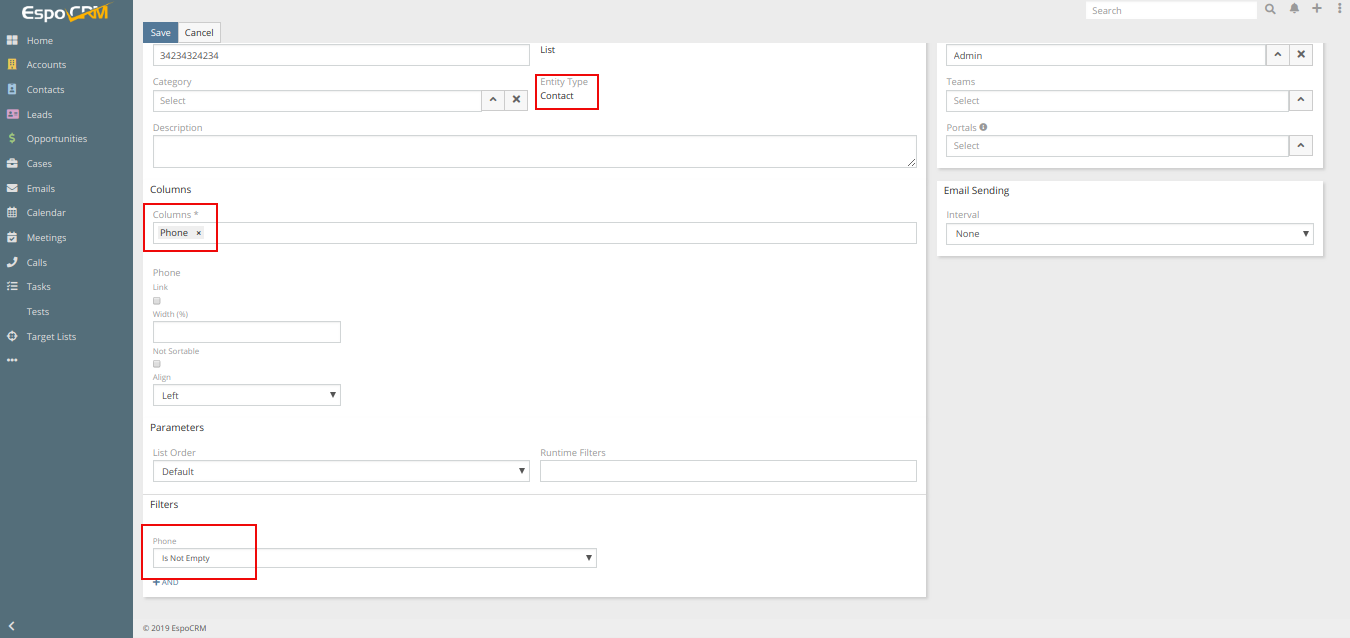
Task: Open the Phone filter condition dropdown
Action: pyautogui.click(x=374, y=558)
